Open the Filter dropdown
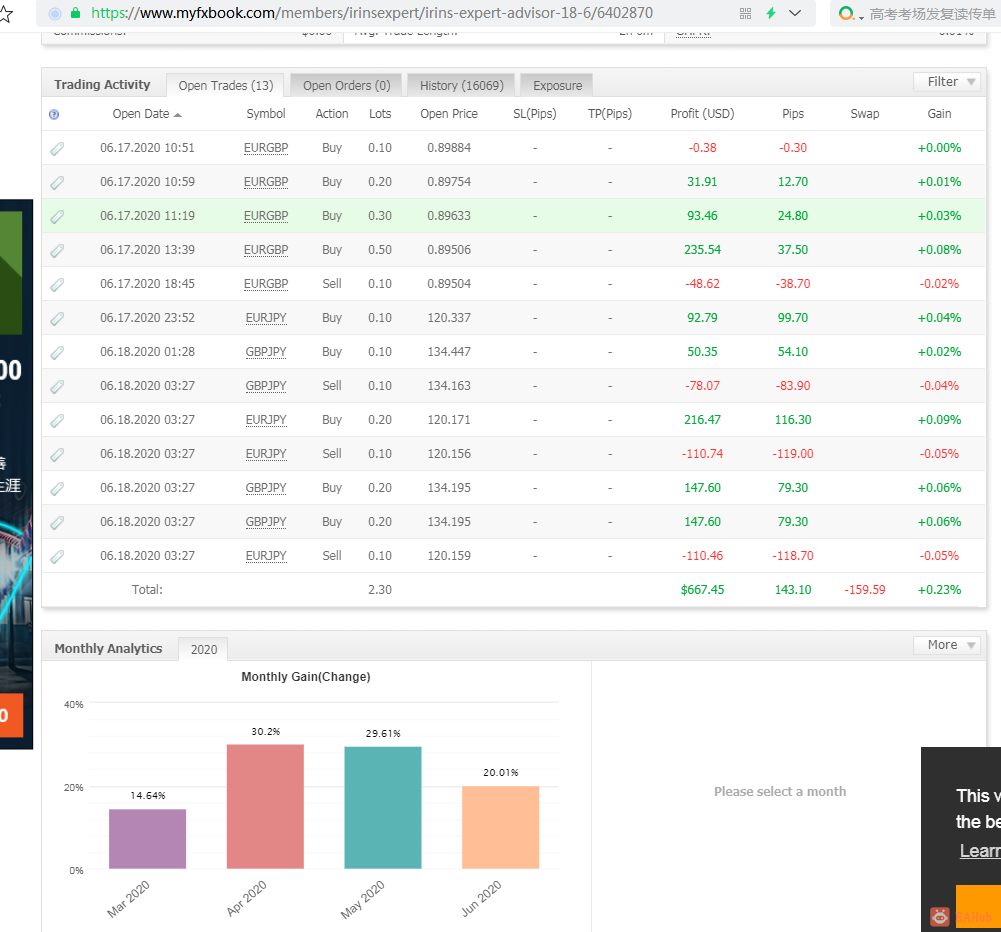 point(946,82)
